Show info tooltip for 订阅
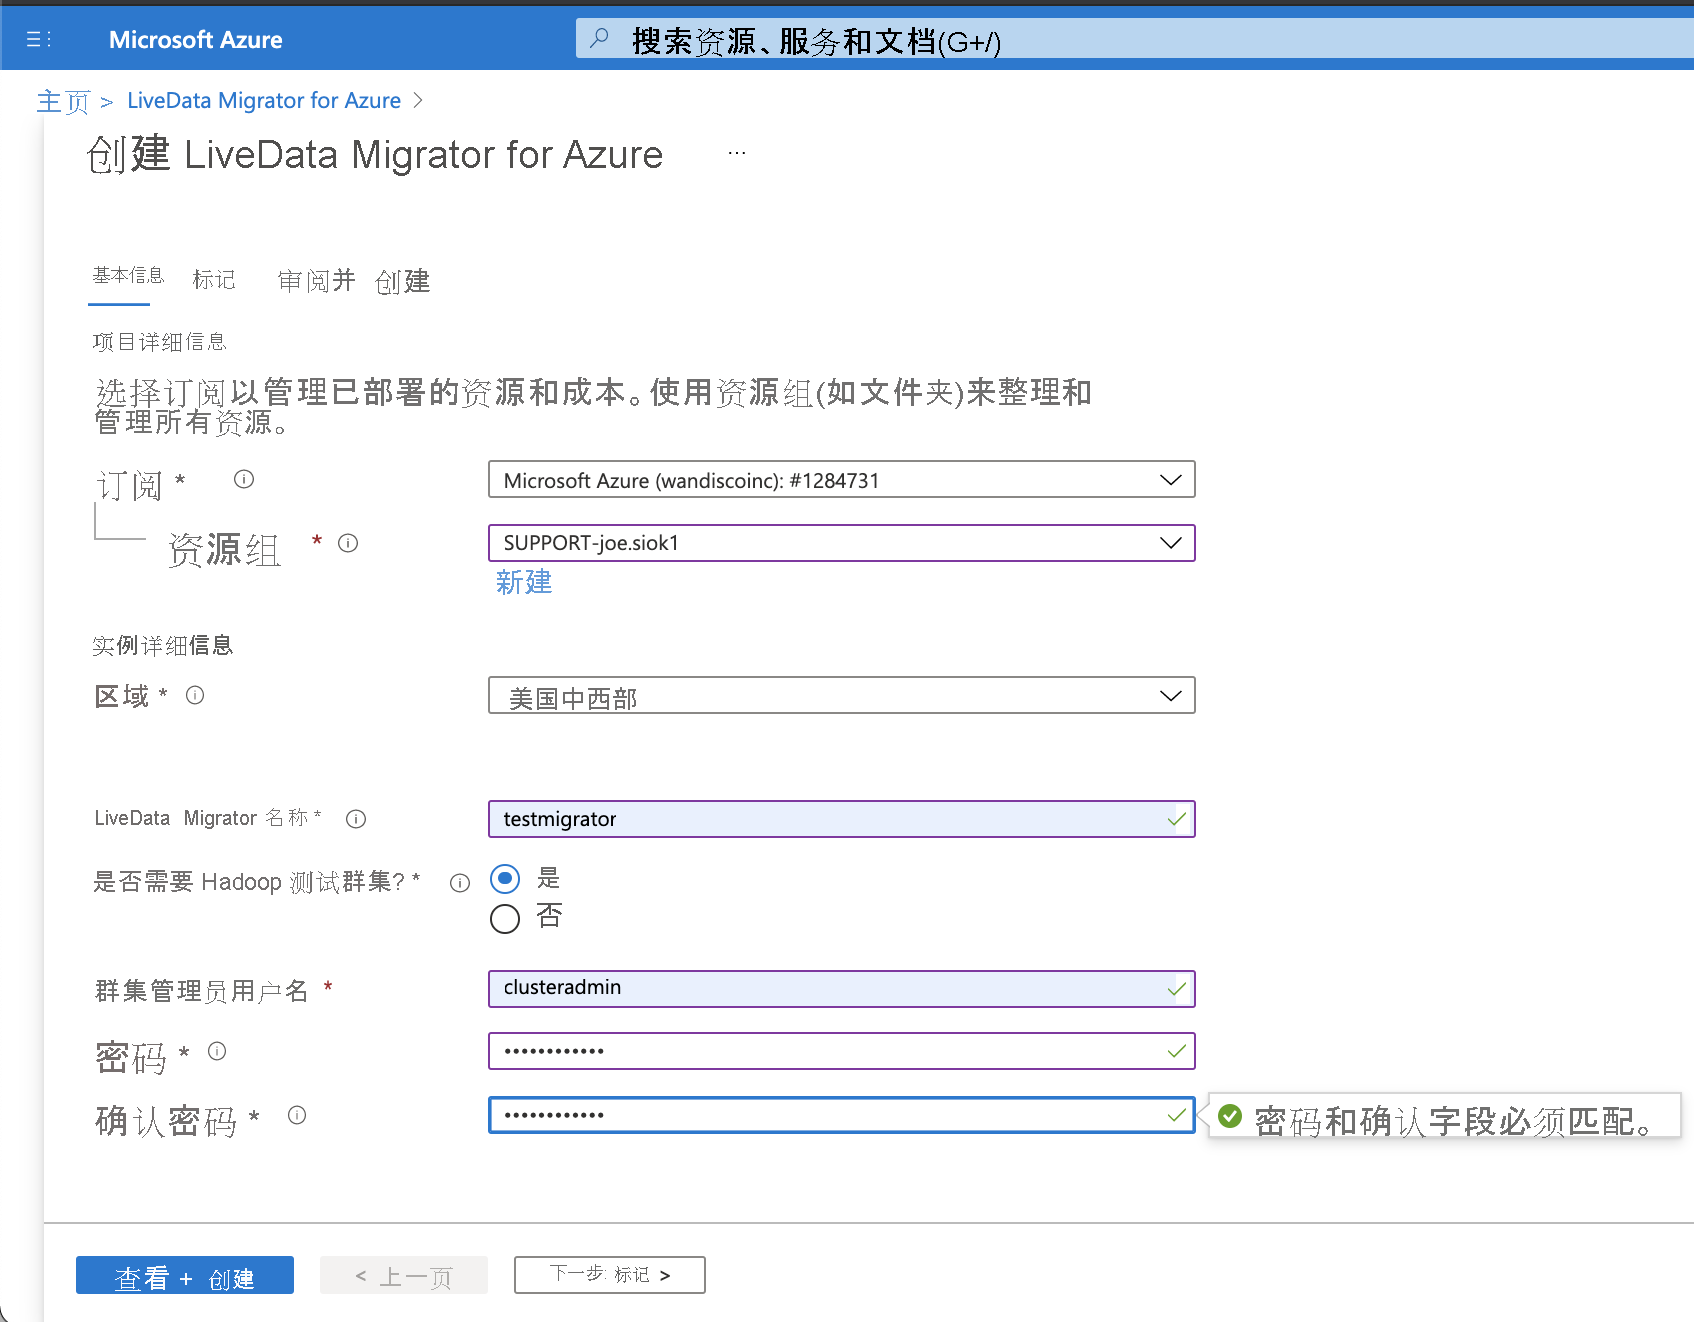1694x1322 pixels. (244, 479)
